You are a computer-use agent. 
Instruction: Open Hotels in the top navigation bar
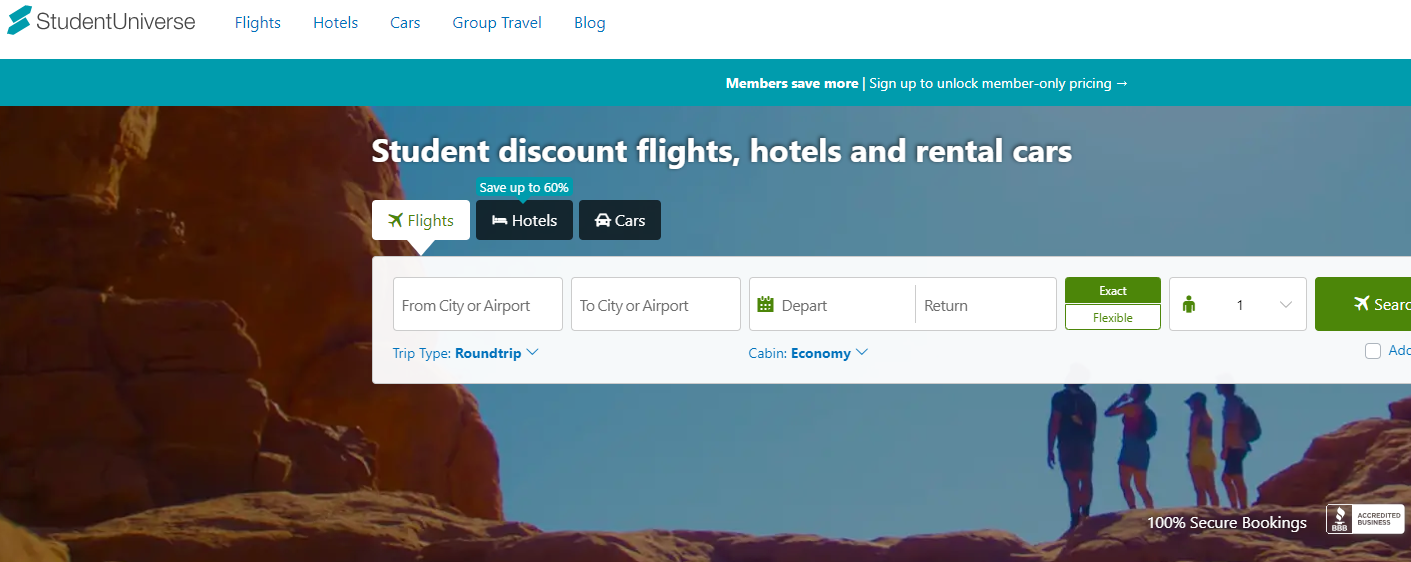tap(335, 23)
